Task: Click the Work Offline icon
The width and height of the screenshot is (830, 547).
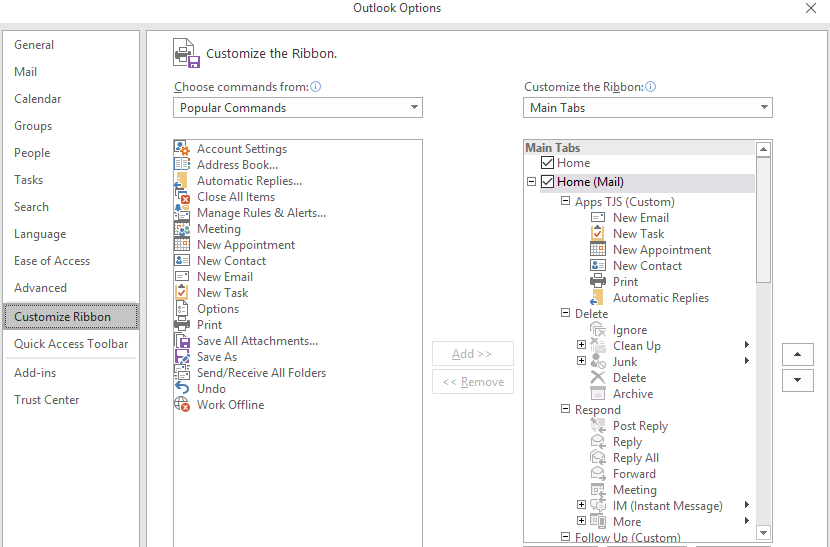Action: coord(182,405)
